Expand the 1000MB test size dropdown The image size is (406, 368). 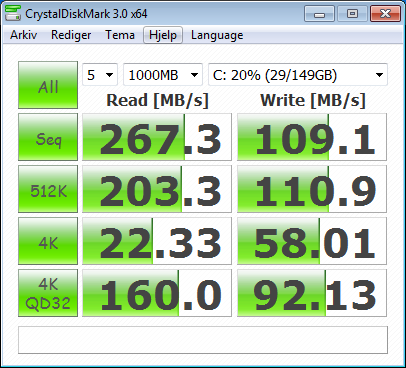pos(163,75)
